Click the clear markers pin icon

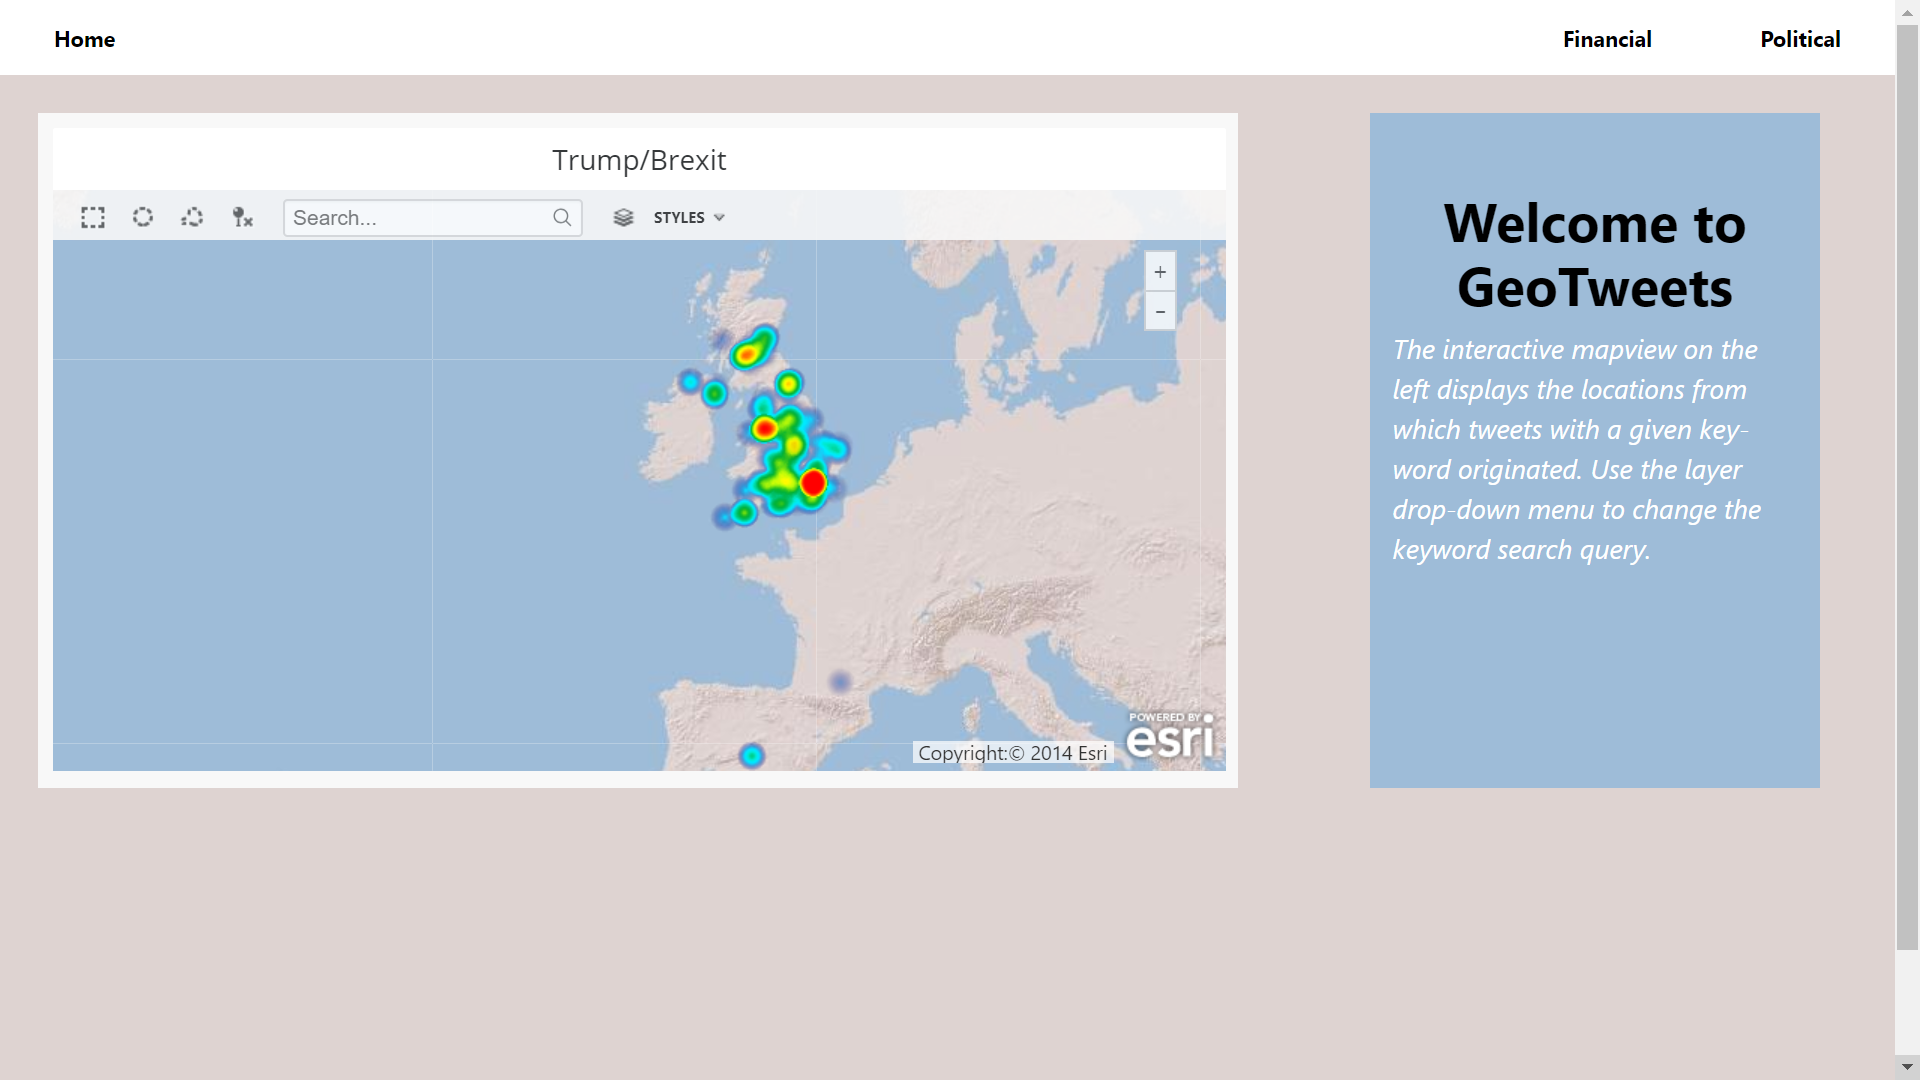[x=242, y=217]
